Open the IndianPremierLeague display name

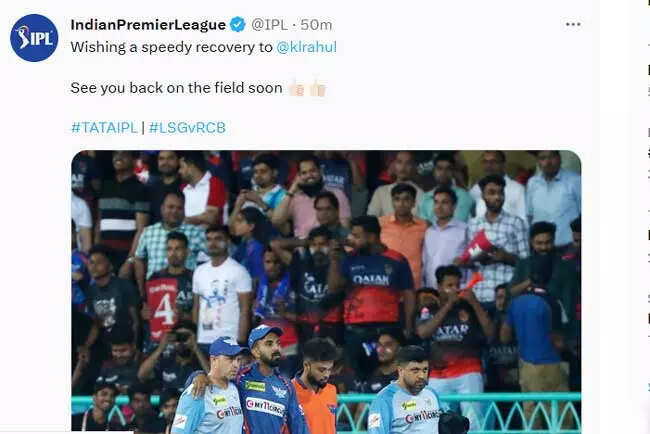(148, 25)
